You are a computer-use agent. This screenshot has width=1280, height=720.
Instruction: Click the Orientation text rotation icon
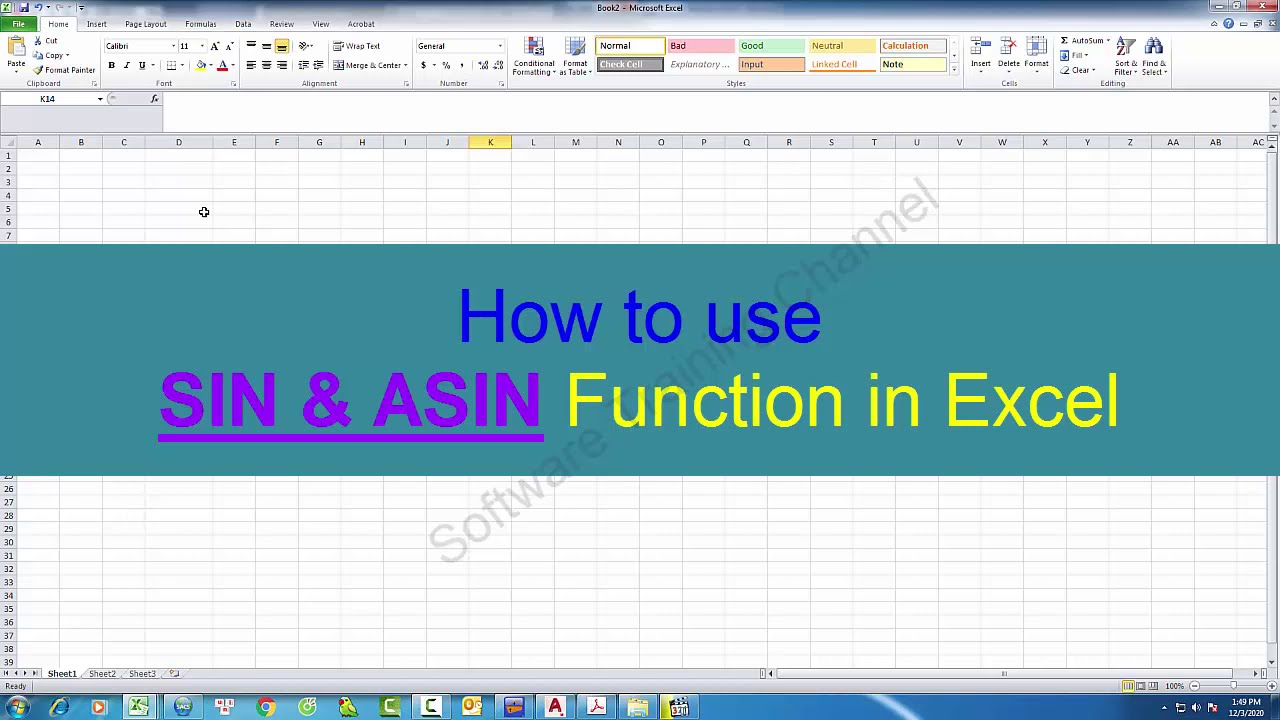coord(305,46)
